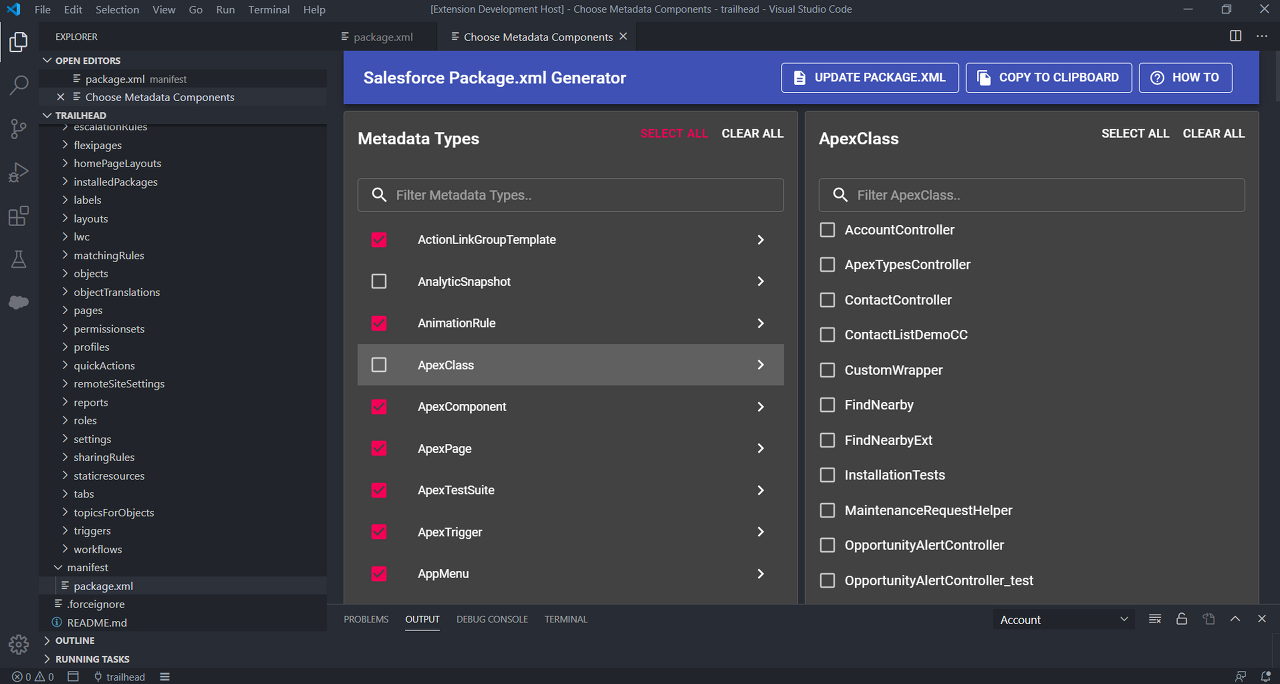
Task: Open the Extensions view icon
Action: [x=18, y=216]
